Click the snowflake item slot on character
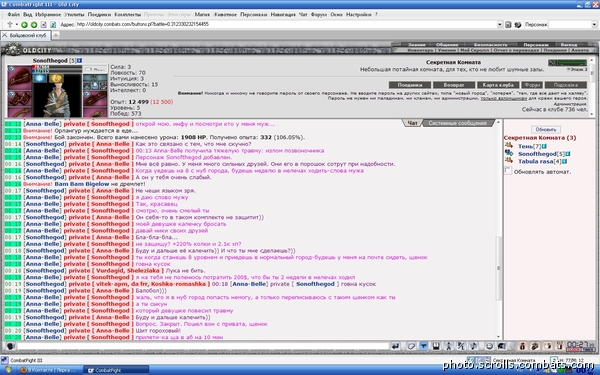The height and width of the screenshot is (375, 600). pos(40,78)
